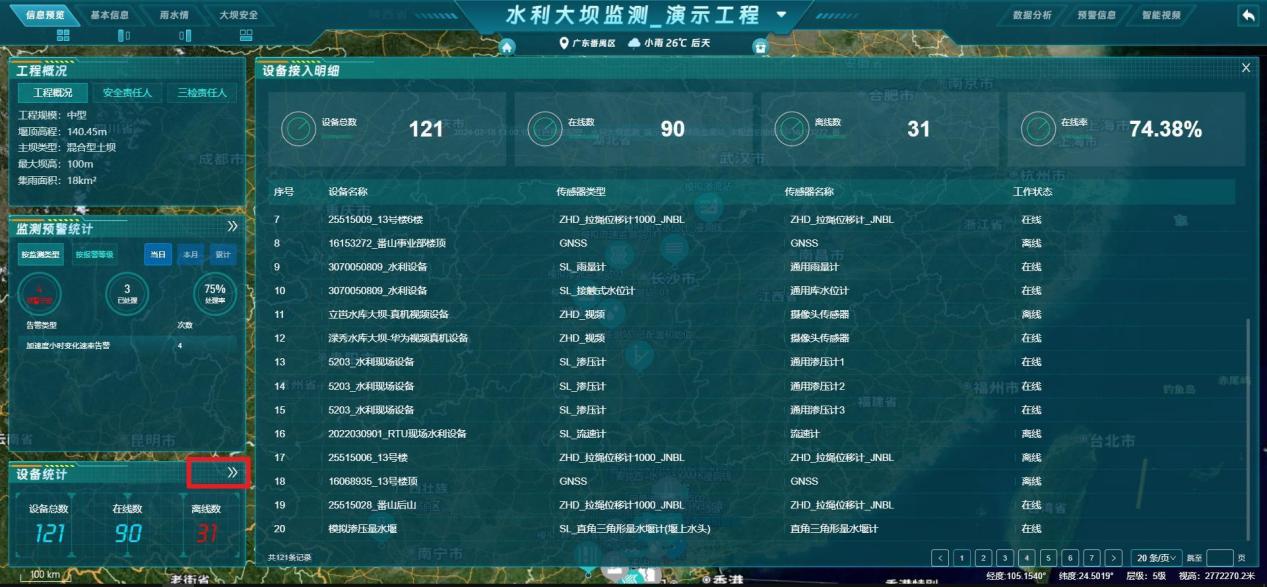Open the 20条/页 page size dropdown
Image resolution: width=1267 pixels, height=587 pixels.
click(x=1156, y=557)
